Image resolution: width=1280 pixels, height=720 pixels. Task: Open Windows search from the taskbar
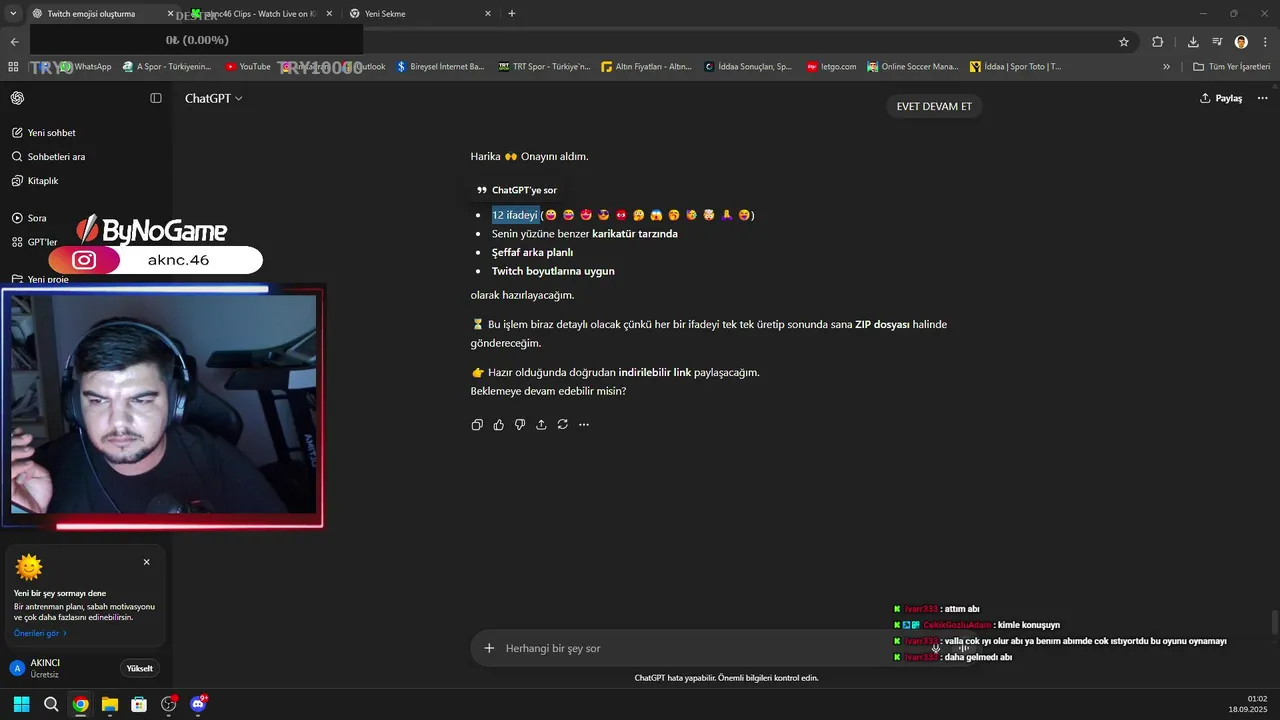(x=51, y=704)
